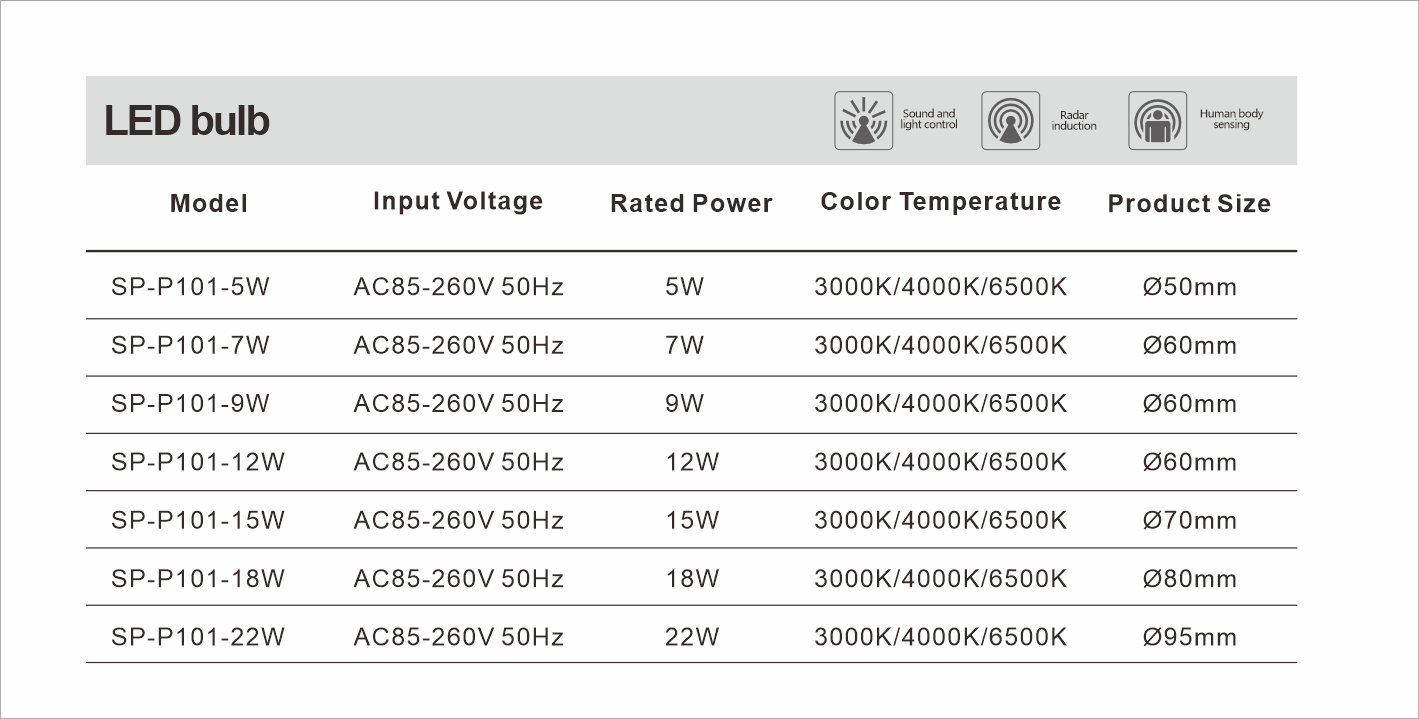This screenshot has width=1419, height=719.
Task: Click the Rated Power column header
Action: pos(691,204)
